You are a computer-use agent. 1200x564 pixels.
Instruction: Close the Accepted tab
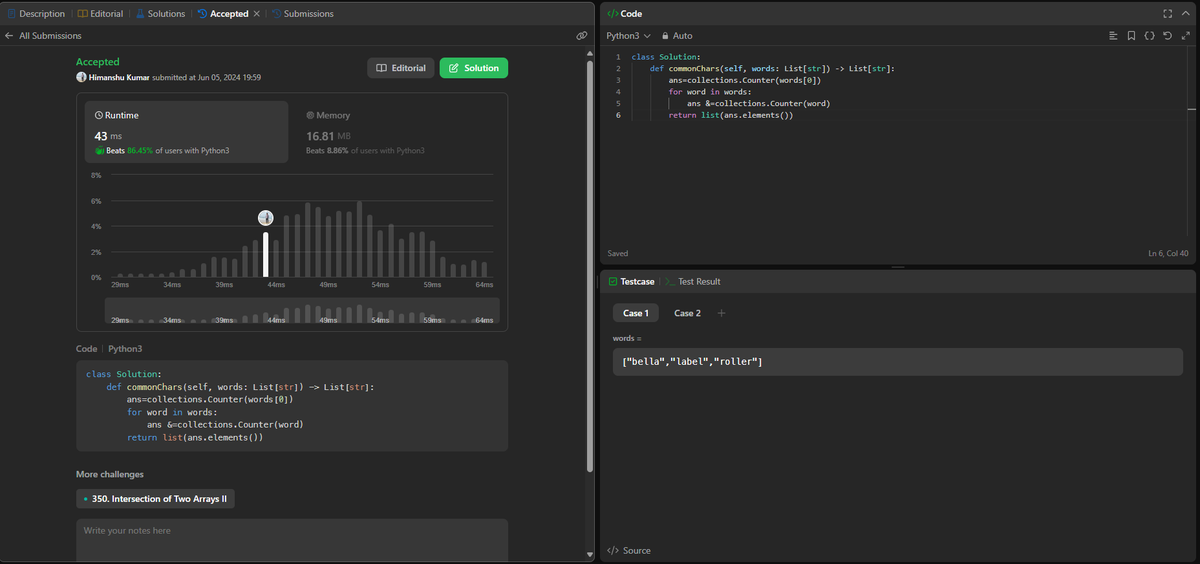[x=257, y=14]
